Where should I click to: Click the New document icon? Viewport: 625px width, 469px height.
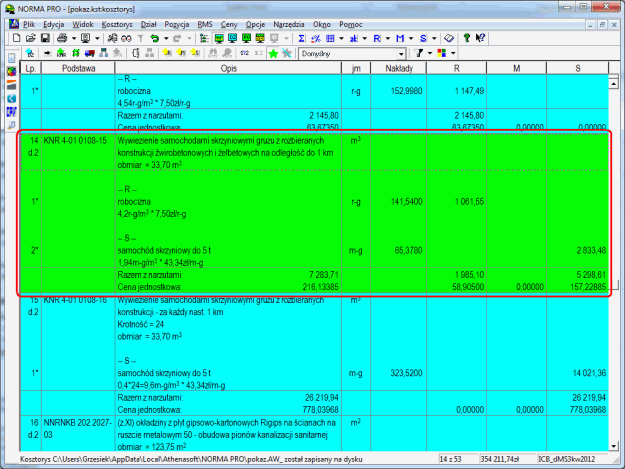(x=18, y=36)
